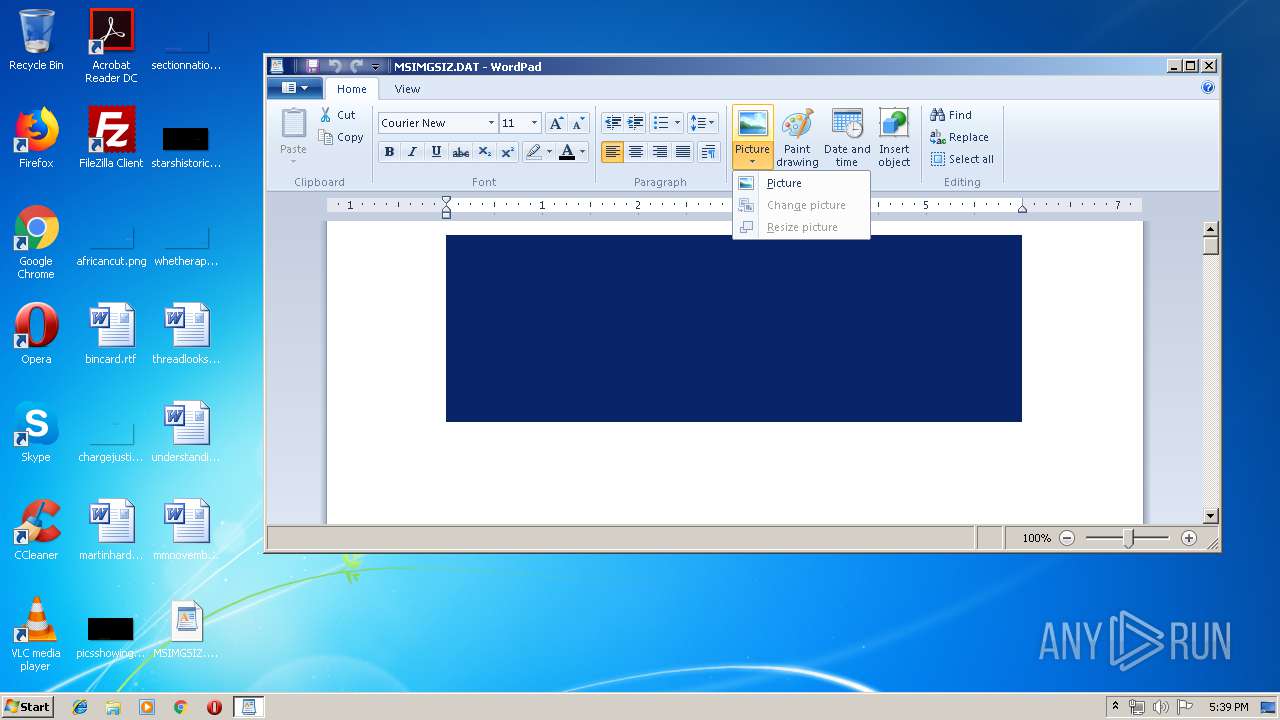Grow the font size
1280x720 pixels.
pyautogui.click(x=556, y=123)
